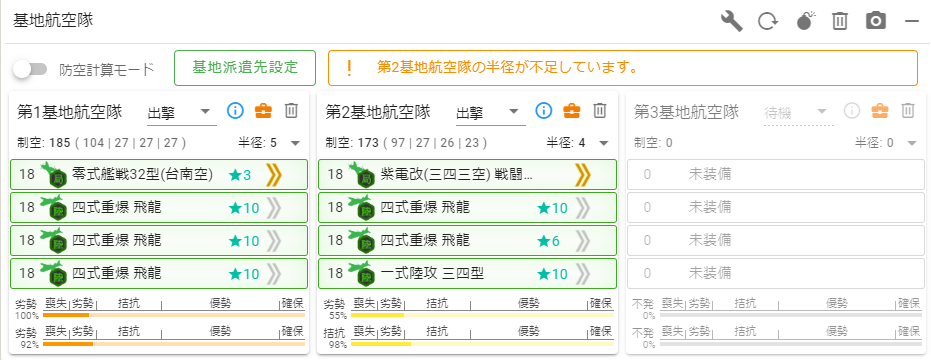Show info for 第1基地航空隊
The height and width of the screenshot is (360, 931).
(x=236, y=110)
